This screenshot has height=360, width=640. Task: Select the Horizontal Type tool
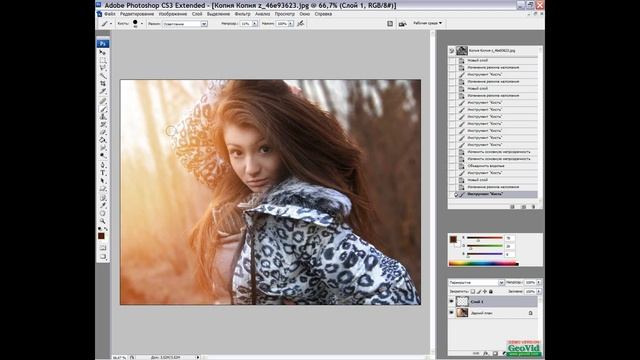pyautogui.click(x=102, y=173)
